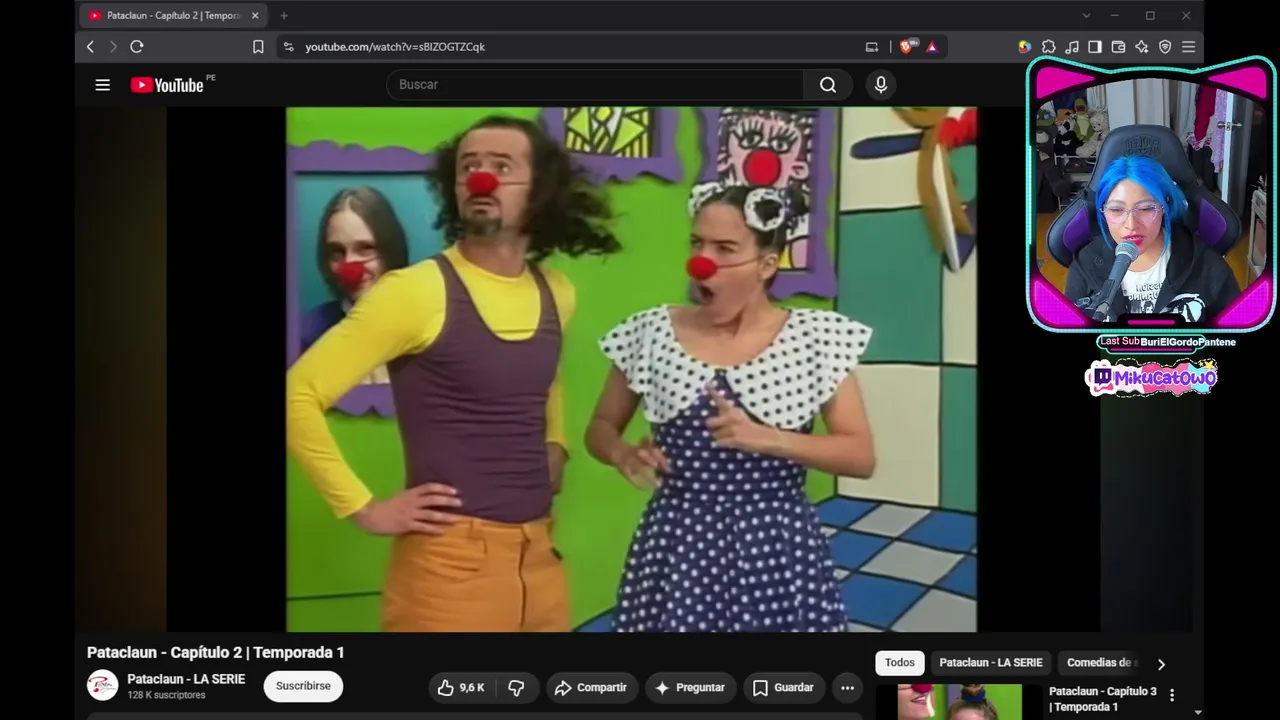
Task: Share the video via Compartir
Action: pyautogui.click(x=592, y=688)
